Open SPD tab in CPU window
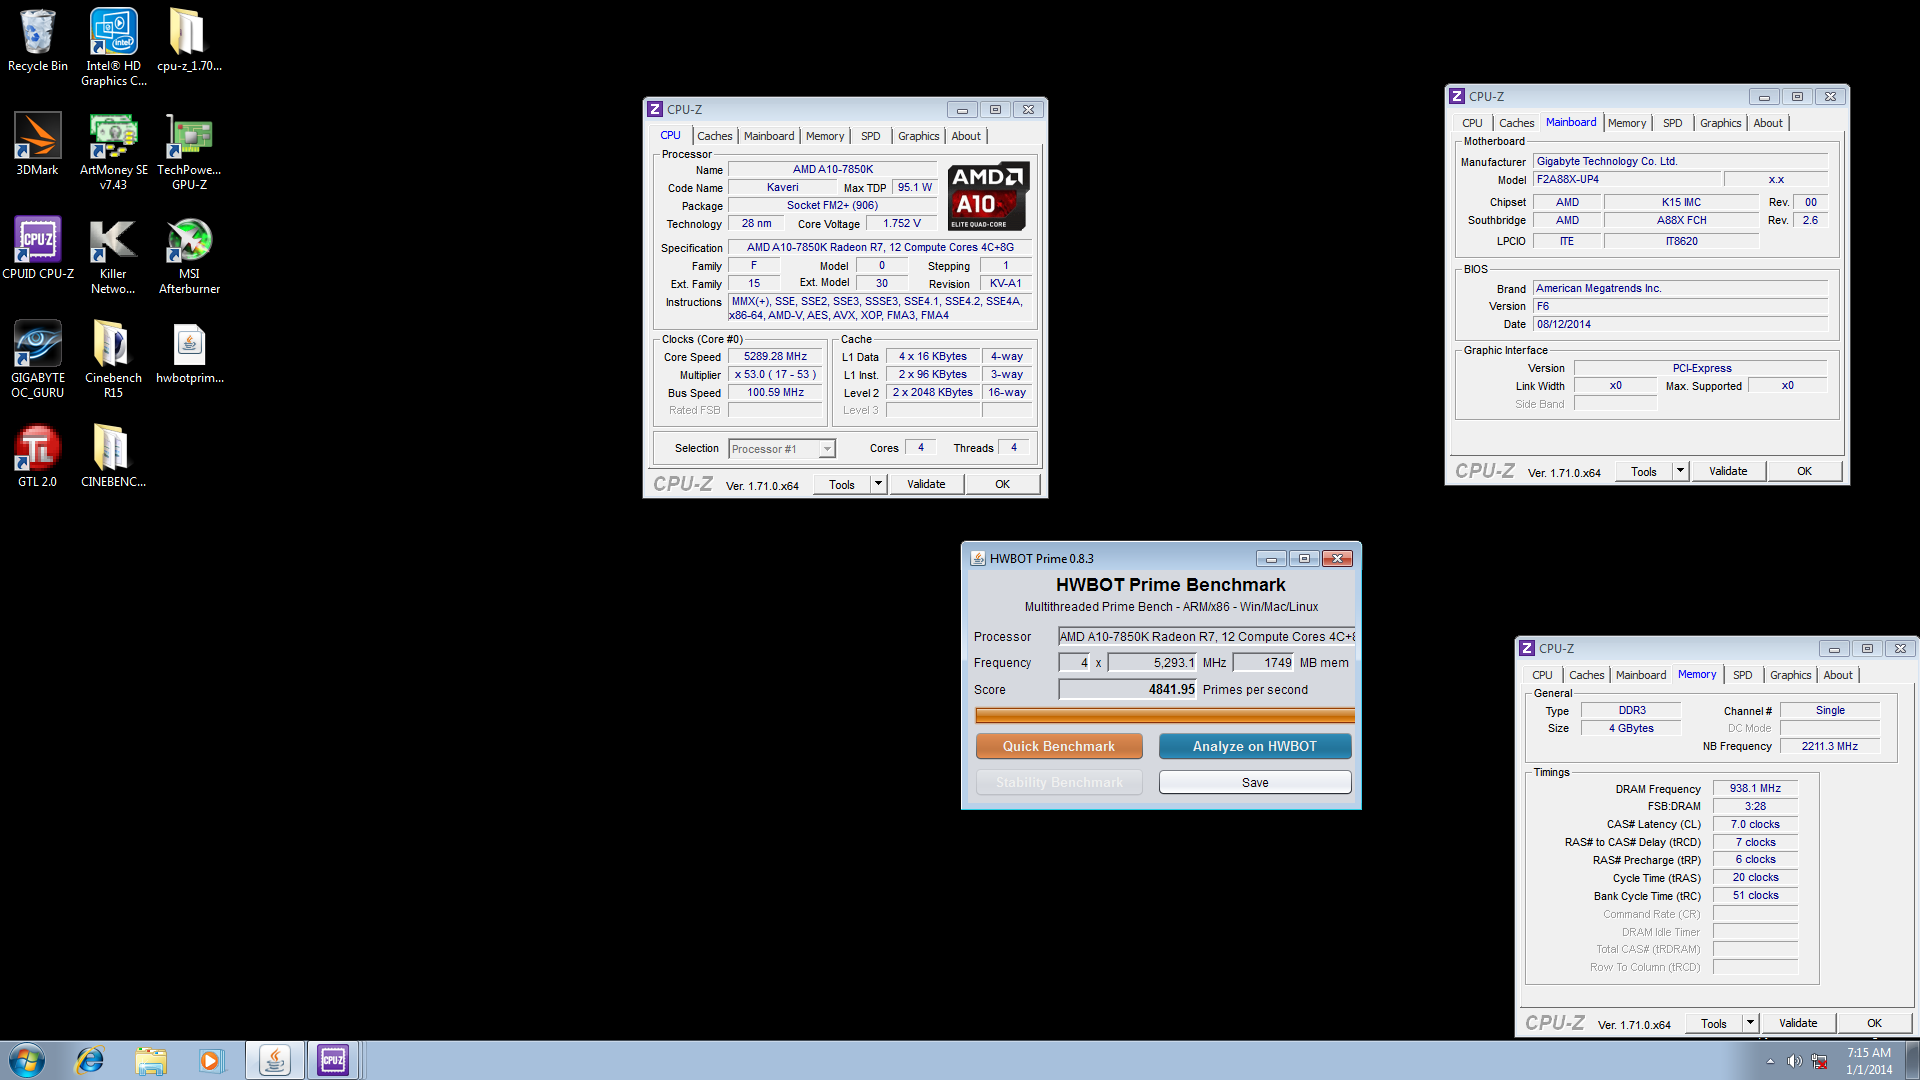1920x1080 pixels. [871, 136]
